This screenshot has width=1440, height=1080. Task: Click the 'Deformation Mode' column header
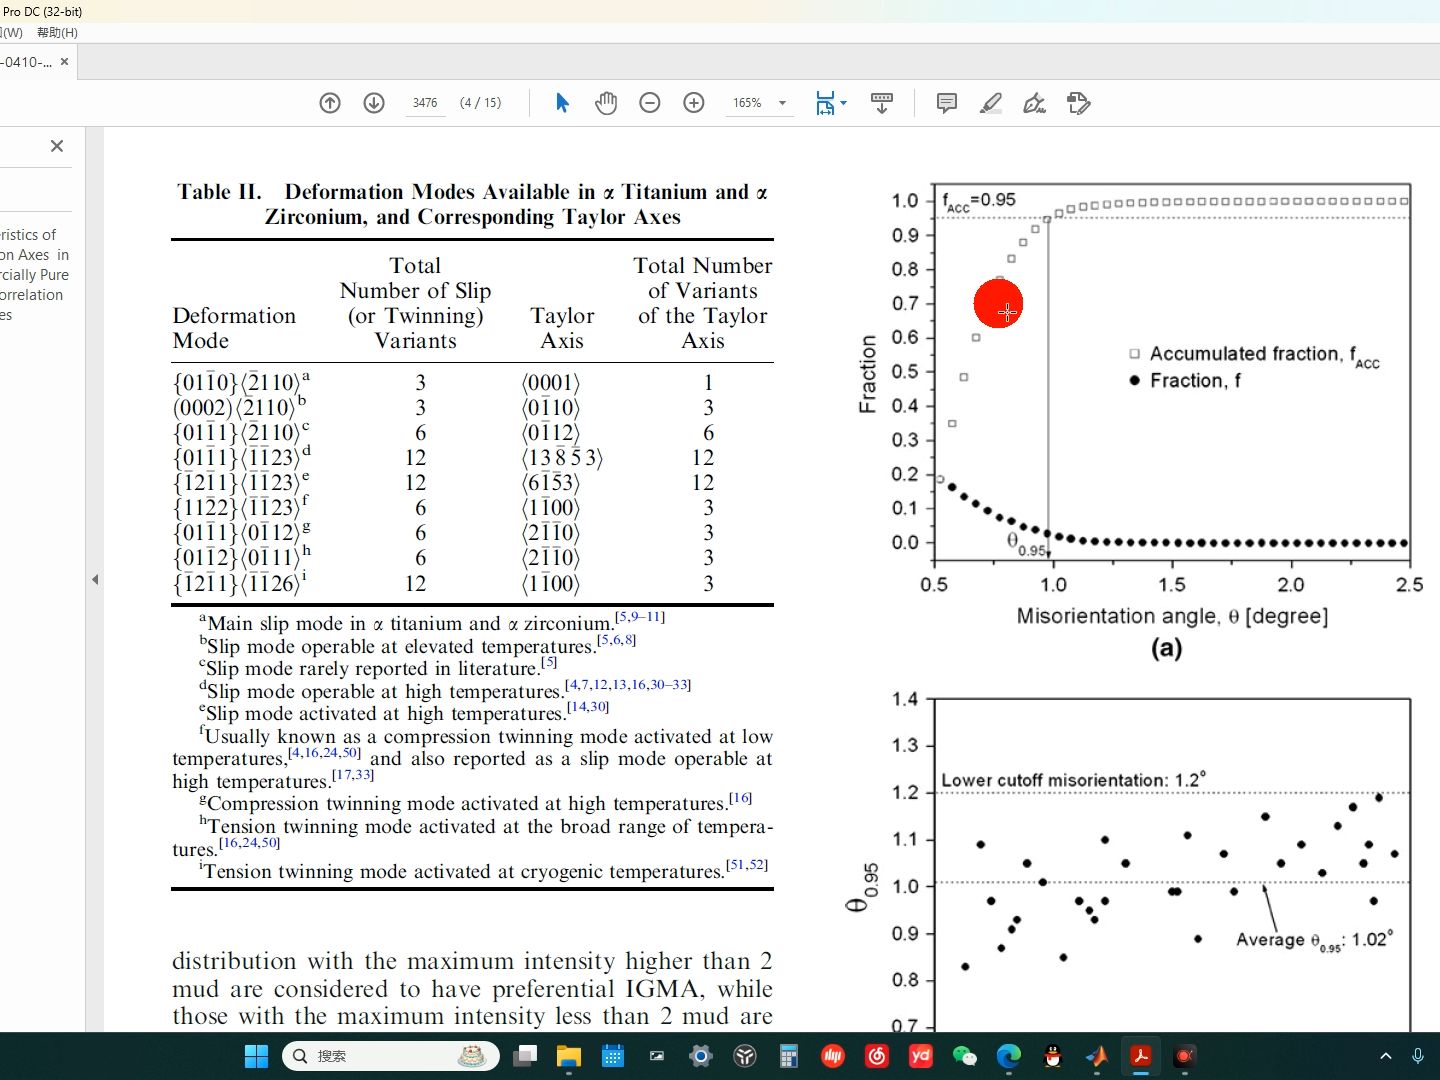click(x=234, y=328)
